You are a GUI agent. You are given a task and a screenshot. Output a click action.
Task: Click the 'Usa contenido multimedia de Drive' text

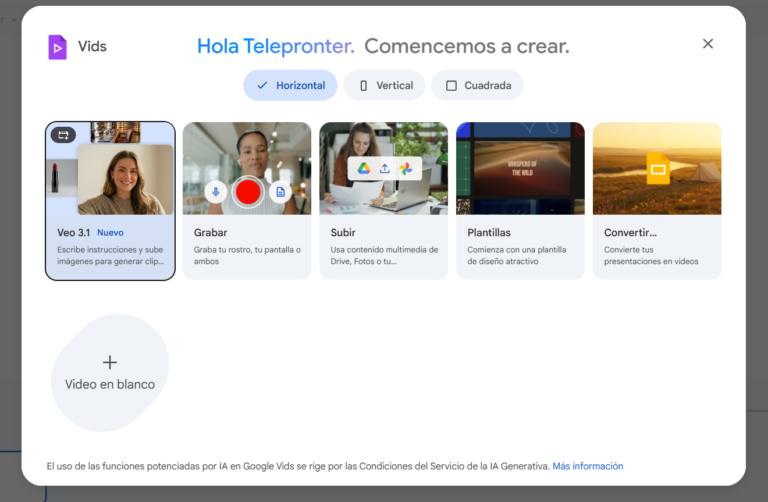click(384, 255)
